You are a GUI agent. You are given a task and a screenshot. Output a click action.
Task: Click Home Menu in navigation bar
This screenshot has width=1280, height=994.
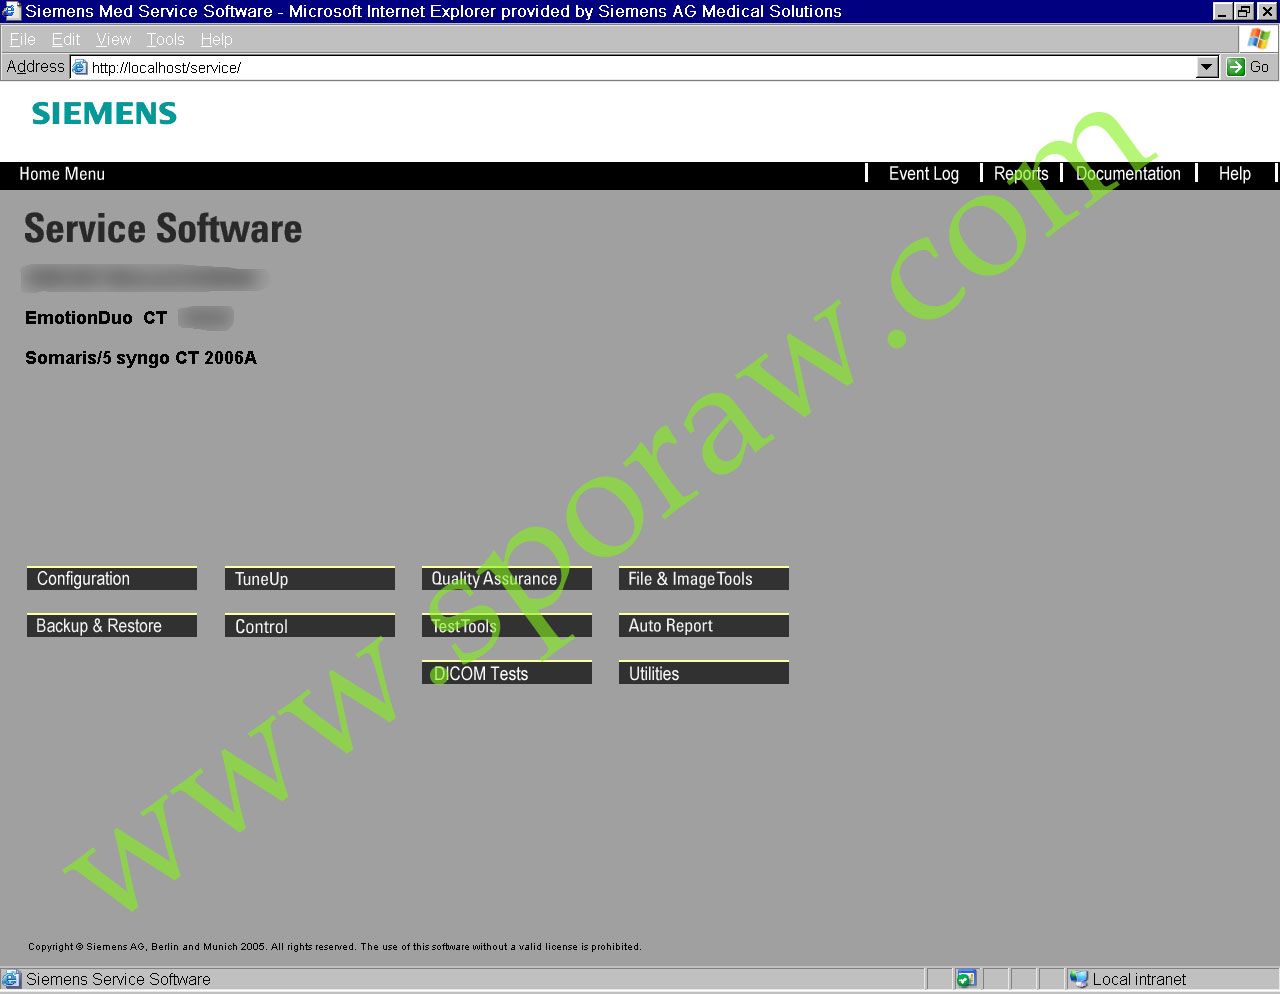62,174
